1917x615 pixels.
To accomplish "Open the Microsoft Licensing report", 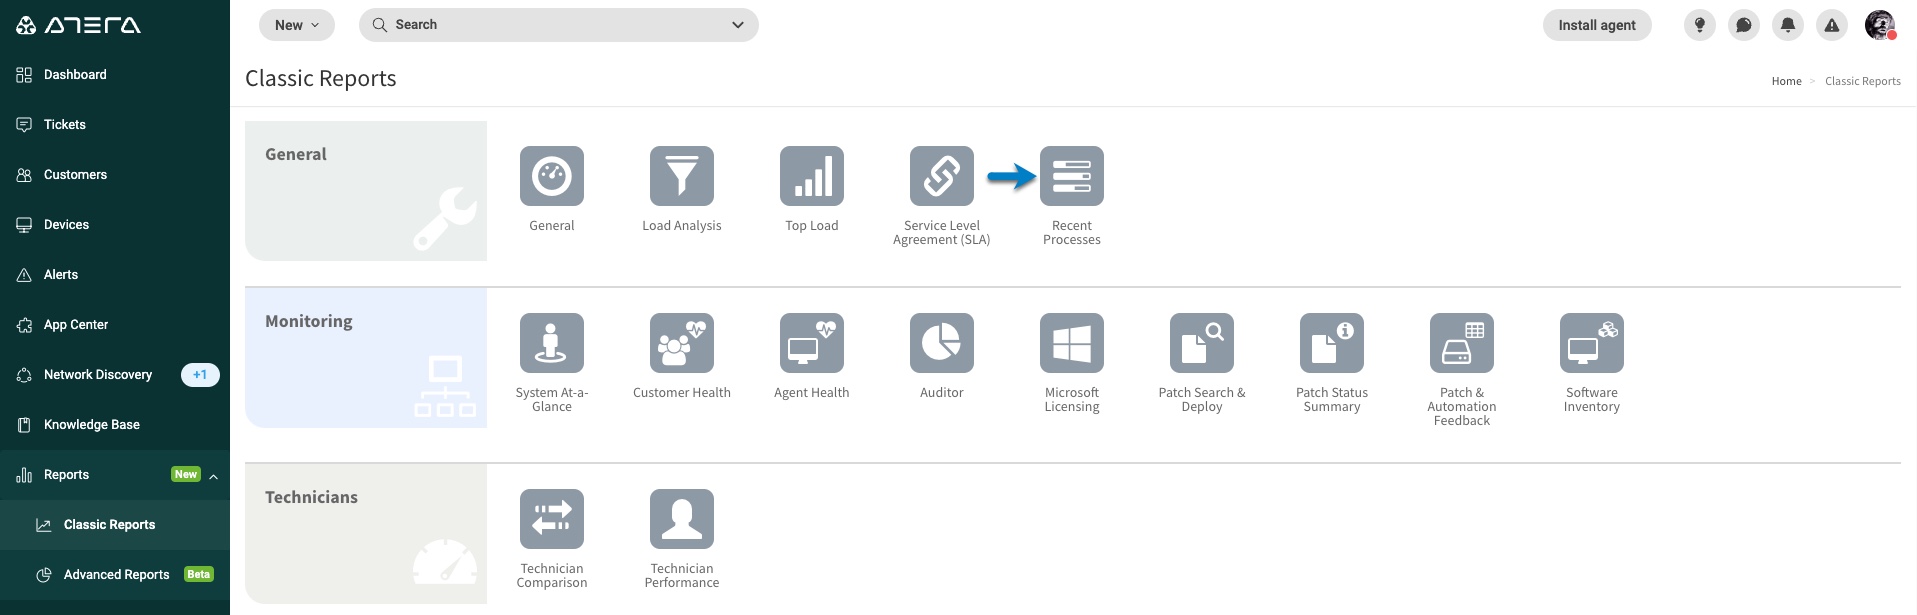I will pos(1071,343).
